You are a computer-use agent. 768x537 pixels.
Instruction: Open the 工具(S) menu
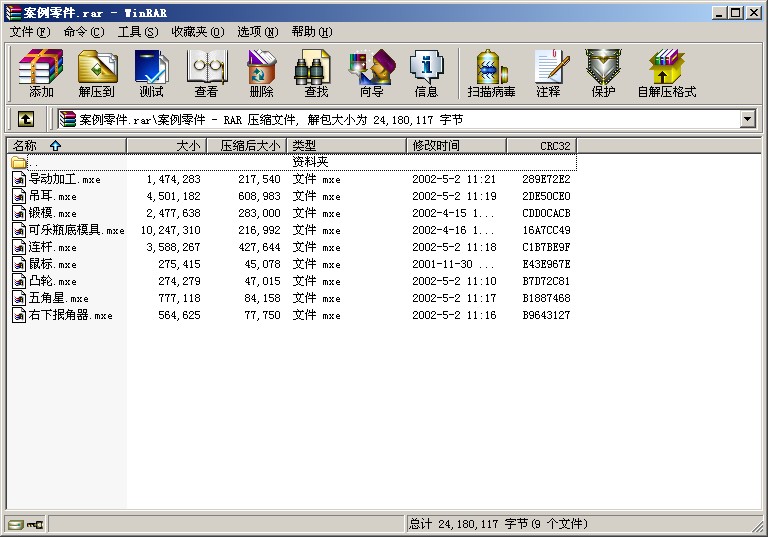click(x=138, y=32)
